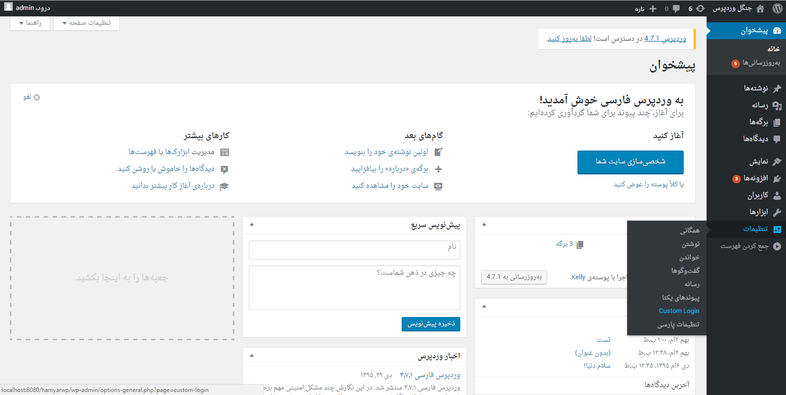Click the plus icon beside تازه
Image resolution: width=786 pixels, height=395 pixels.
tap(652, 9)
